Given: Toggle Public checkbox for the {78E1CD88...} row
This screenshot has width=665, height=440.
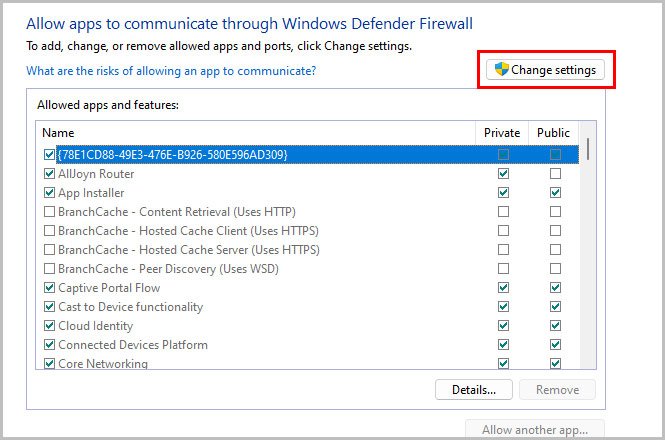Looking at the screenshot, I should click(x=555, y=154).
